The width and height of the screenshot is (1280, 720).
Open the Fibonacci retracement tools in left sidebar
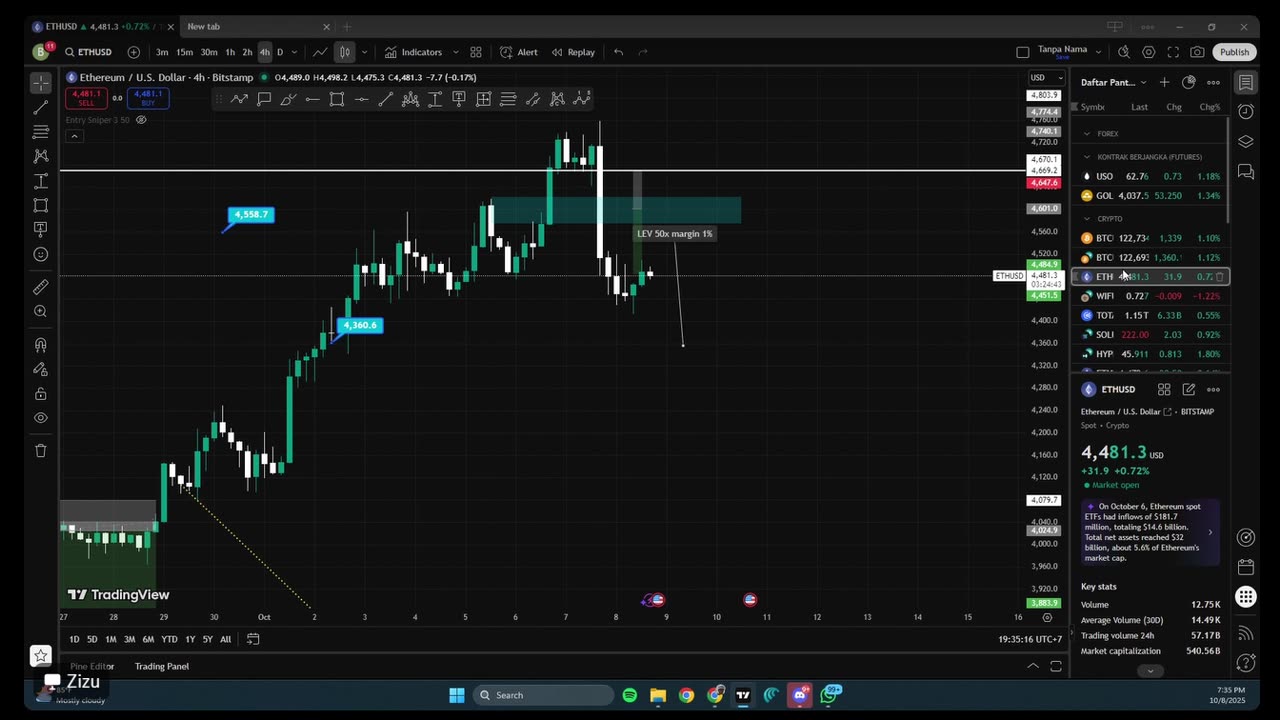click(41, 132)
